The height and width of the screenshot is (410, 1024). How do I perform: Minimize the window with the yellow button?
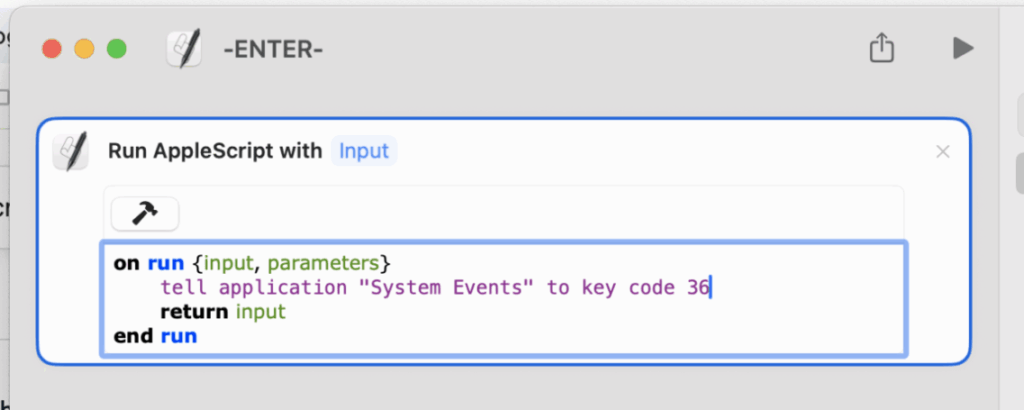click(84, 49)
